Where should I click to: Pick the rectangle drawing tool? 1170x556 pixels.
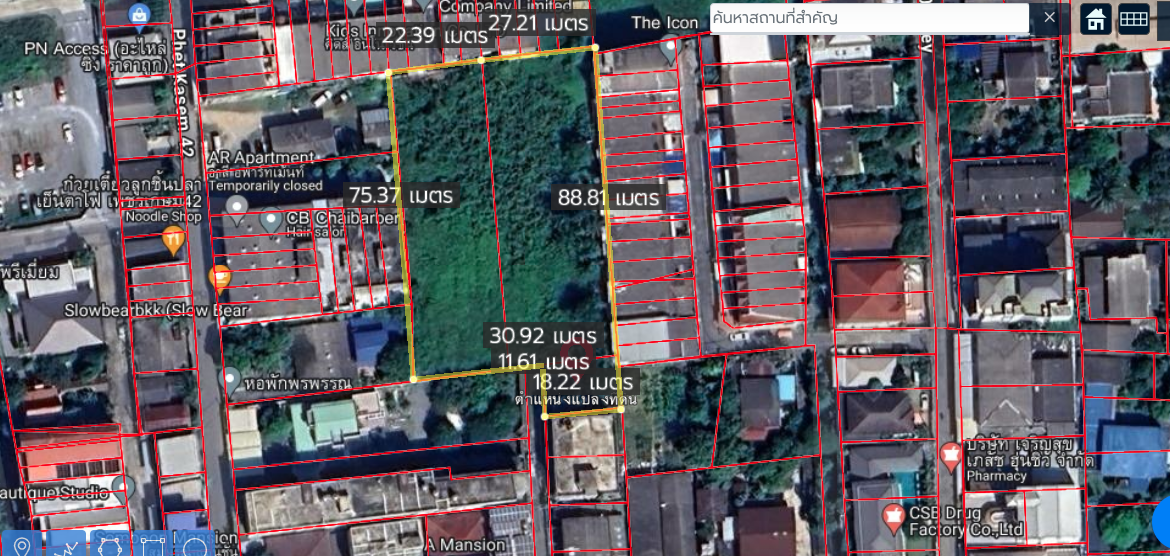[x=151, y=545]
